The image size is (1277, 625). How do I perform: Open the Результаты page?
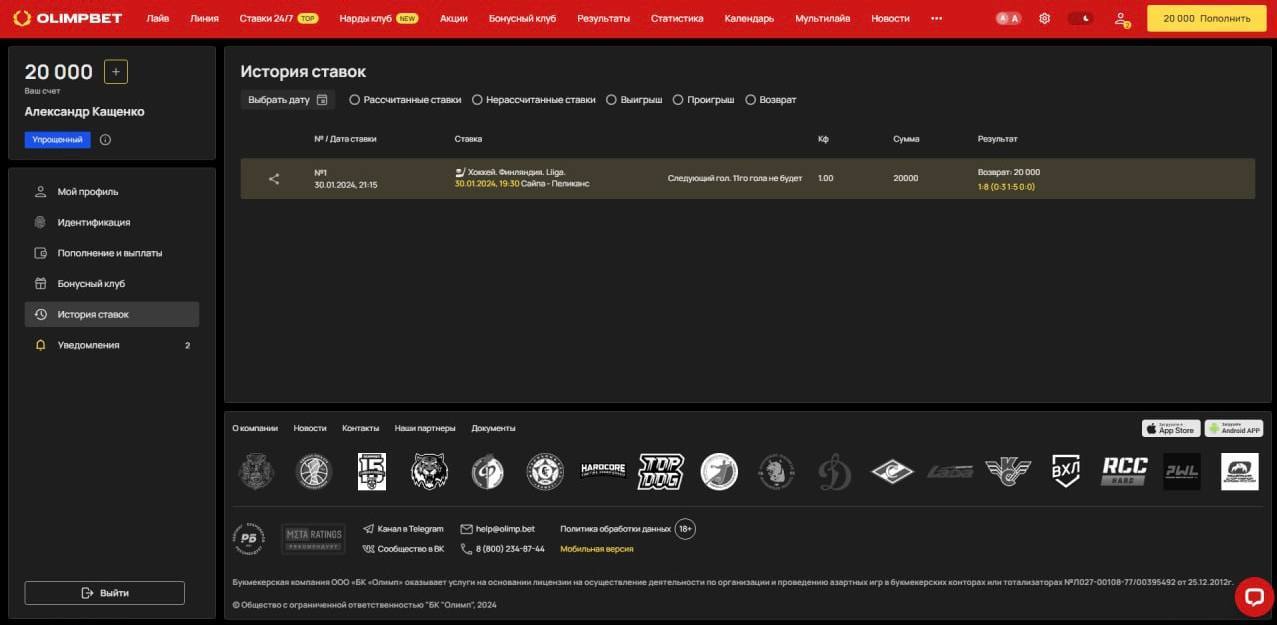(603, 18)
